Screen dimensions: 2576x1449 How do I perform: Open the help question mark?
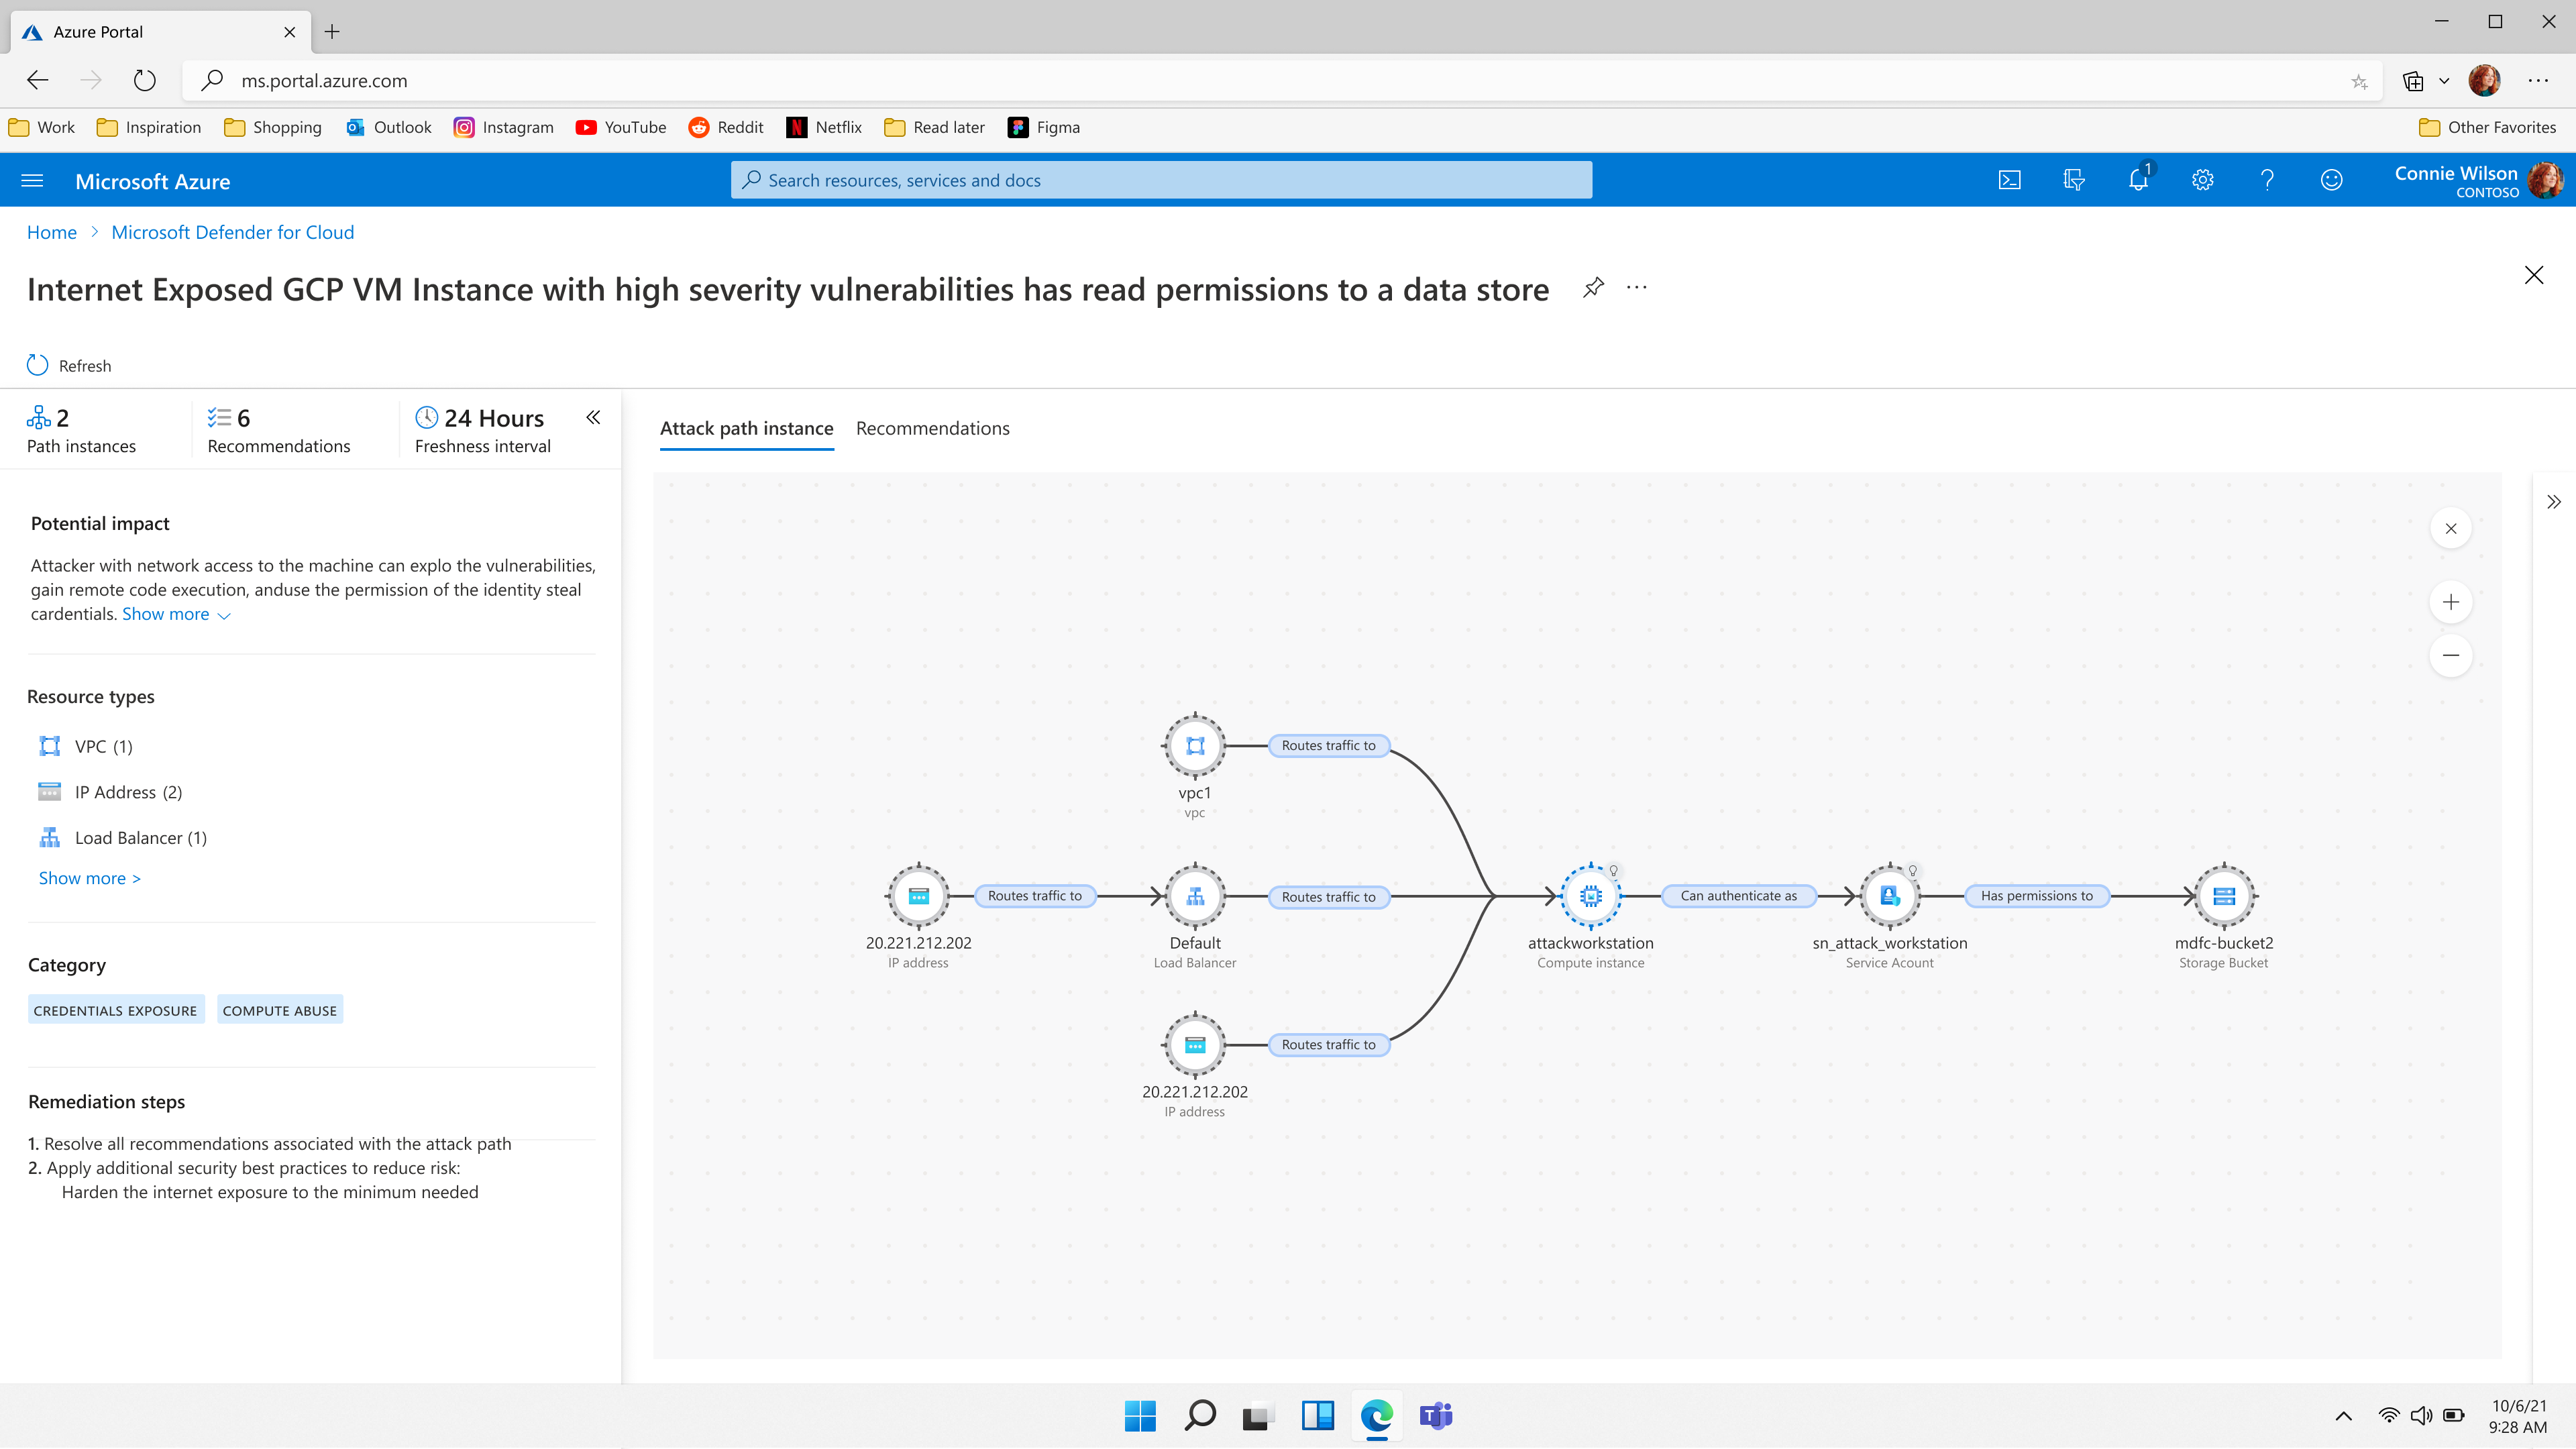click(2266, 180)
